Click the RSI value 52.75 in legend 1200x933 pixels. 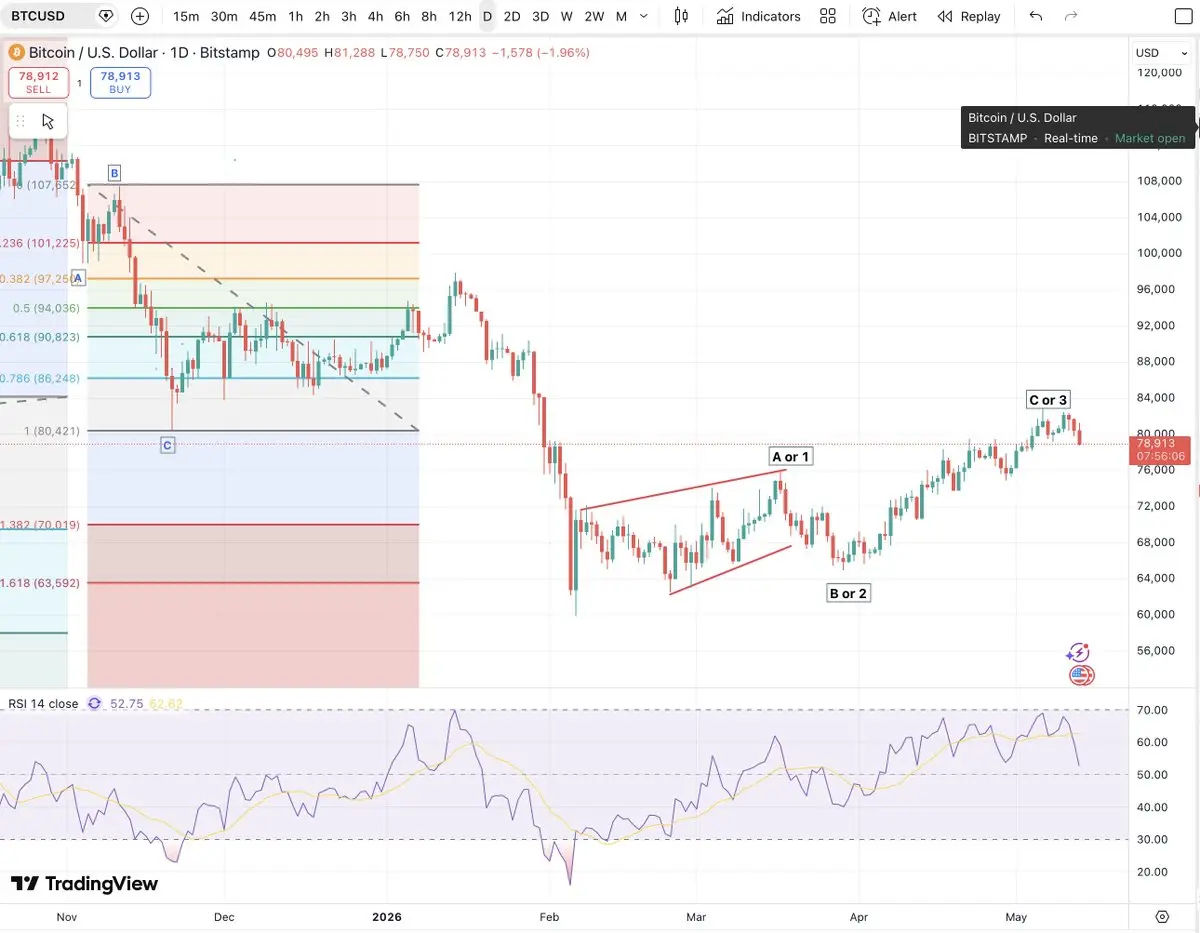click(126, 704)
